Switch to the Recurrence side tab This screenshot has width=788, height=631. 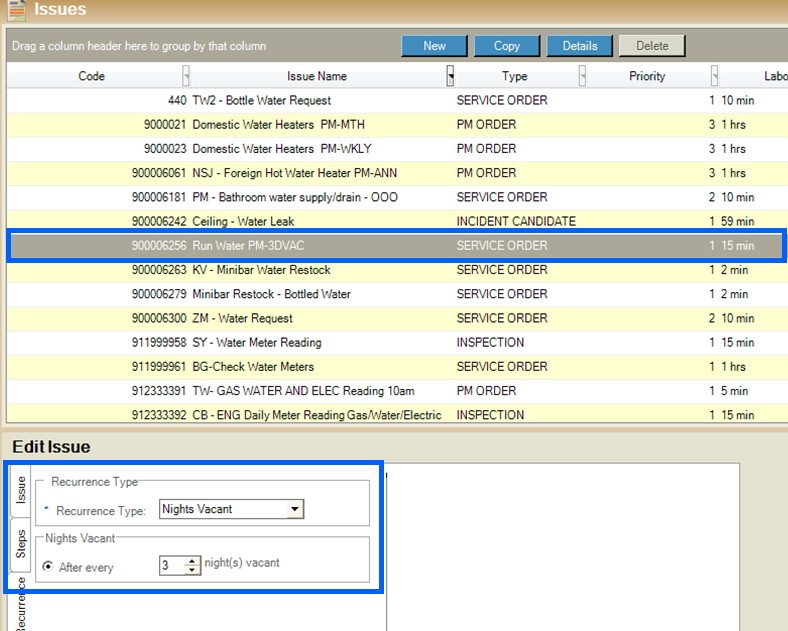20,603
